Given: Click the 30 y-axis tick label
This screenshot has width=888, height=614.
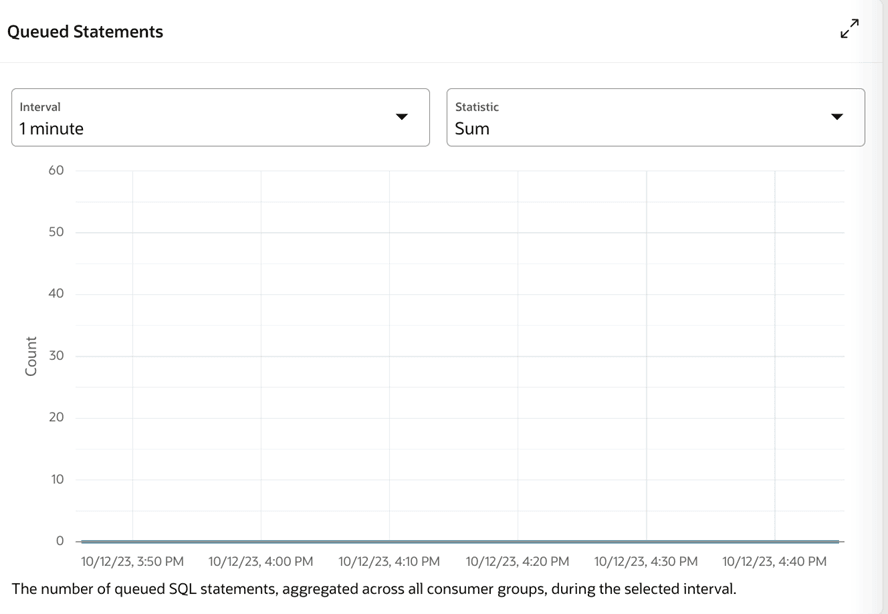Looking at the screenshot, I should 56,355.
